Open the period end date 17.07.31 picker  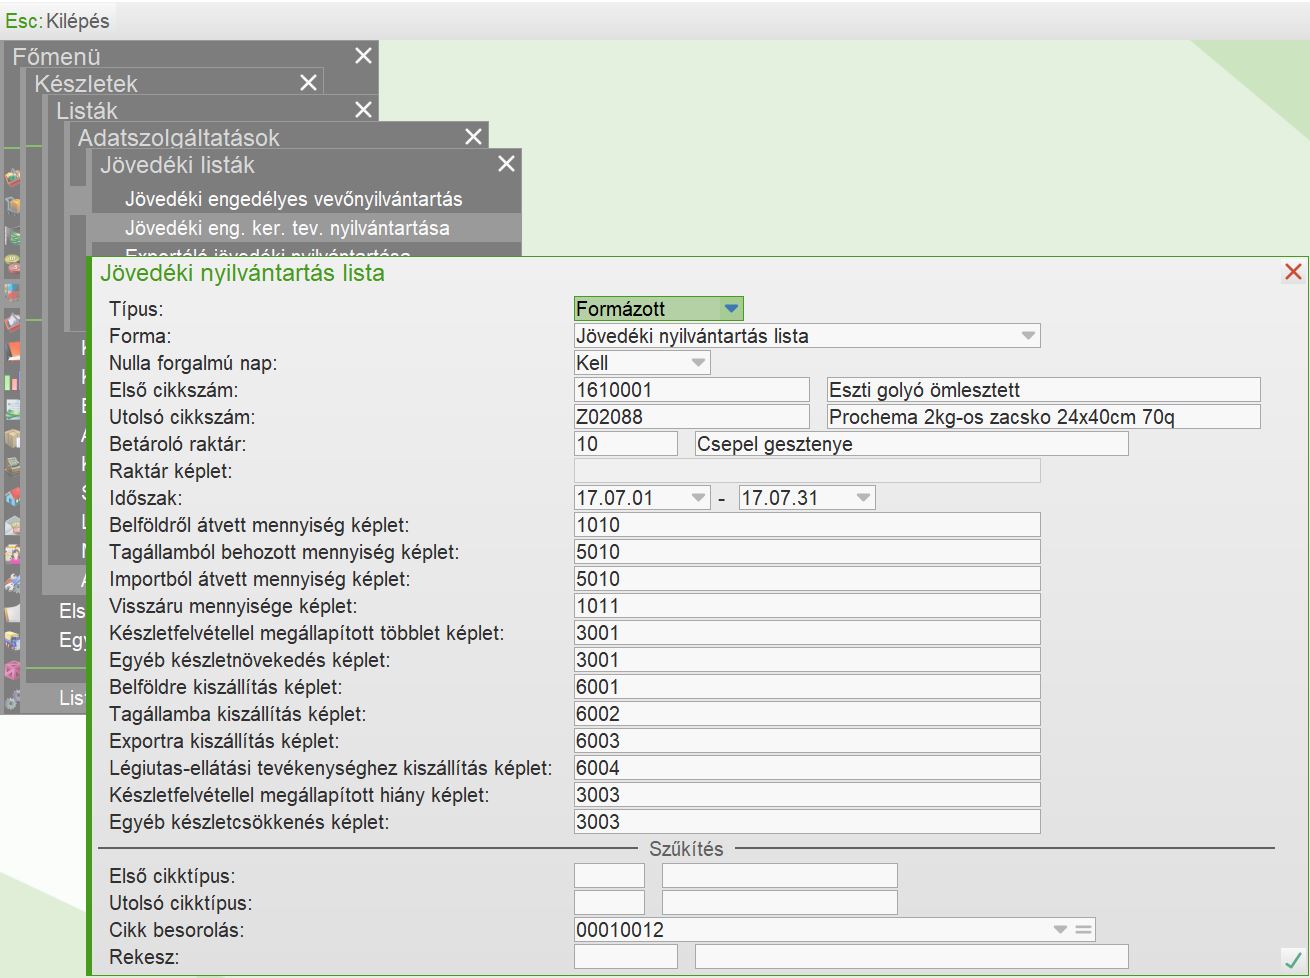click(862, 498)
